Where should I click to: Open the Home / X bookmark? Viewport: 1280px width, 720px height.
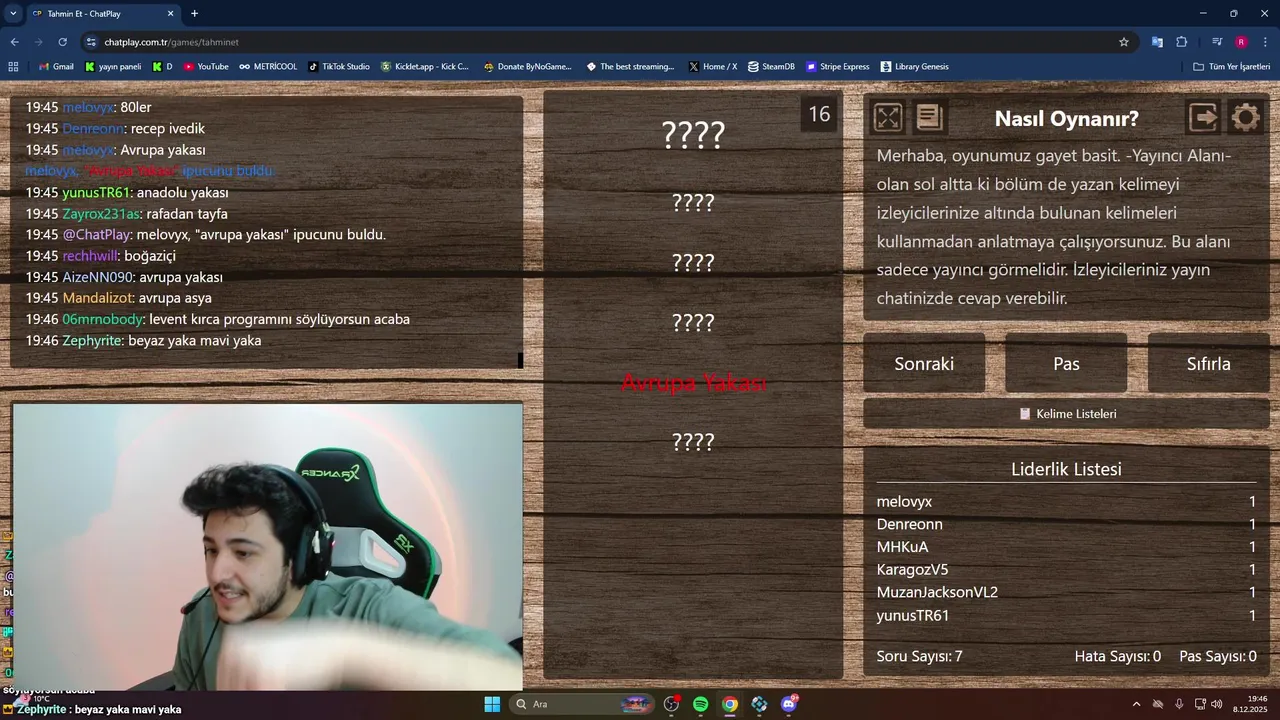click(713, 67)
